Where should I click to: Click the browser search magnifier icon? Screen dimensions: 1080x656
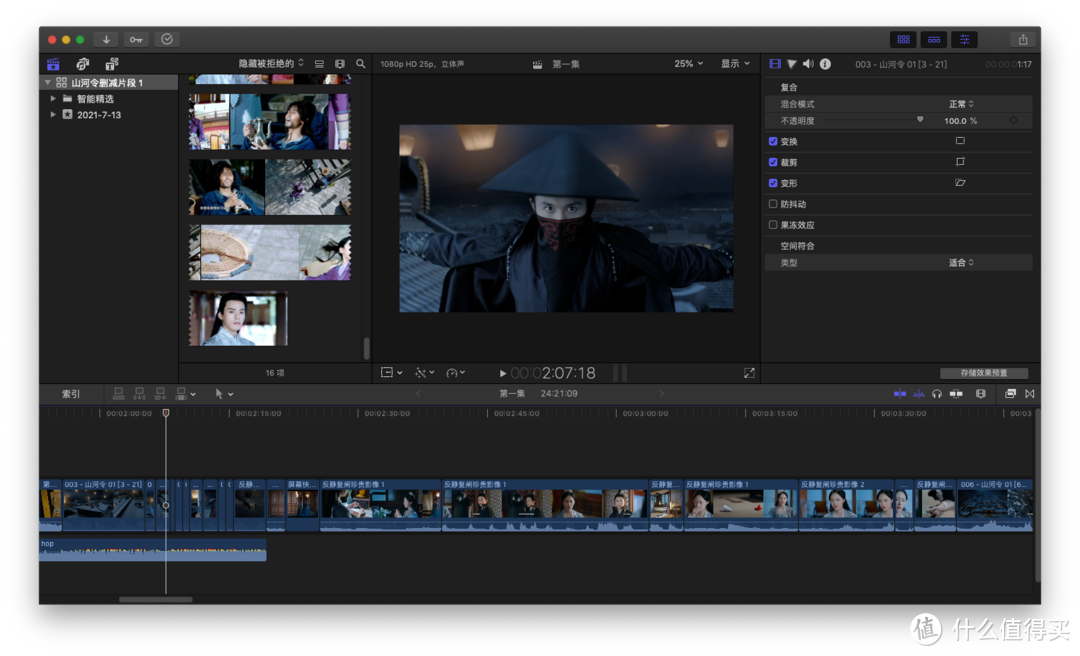click(360, 63)
